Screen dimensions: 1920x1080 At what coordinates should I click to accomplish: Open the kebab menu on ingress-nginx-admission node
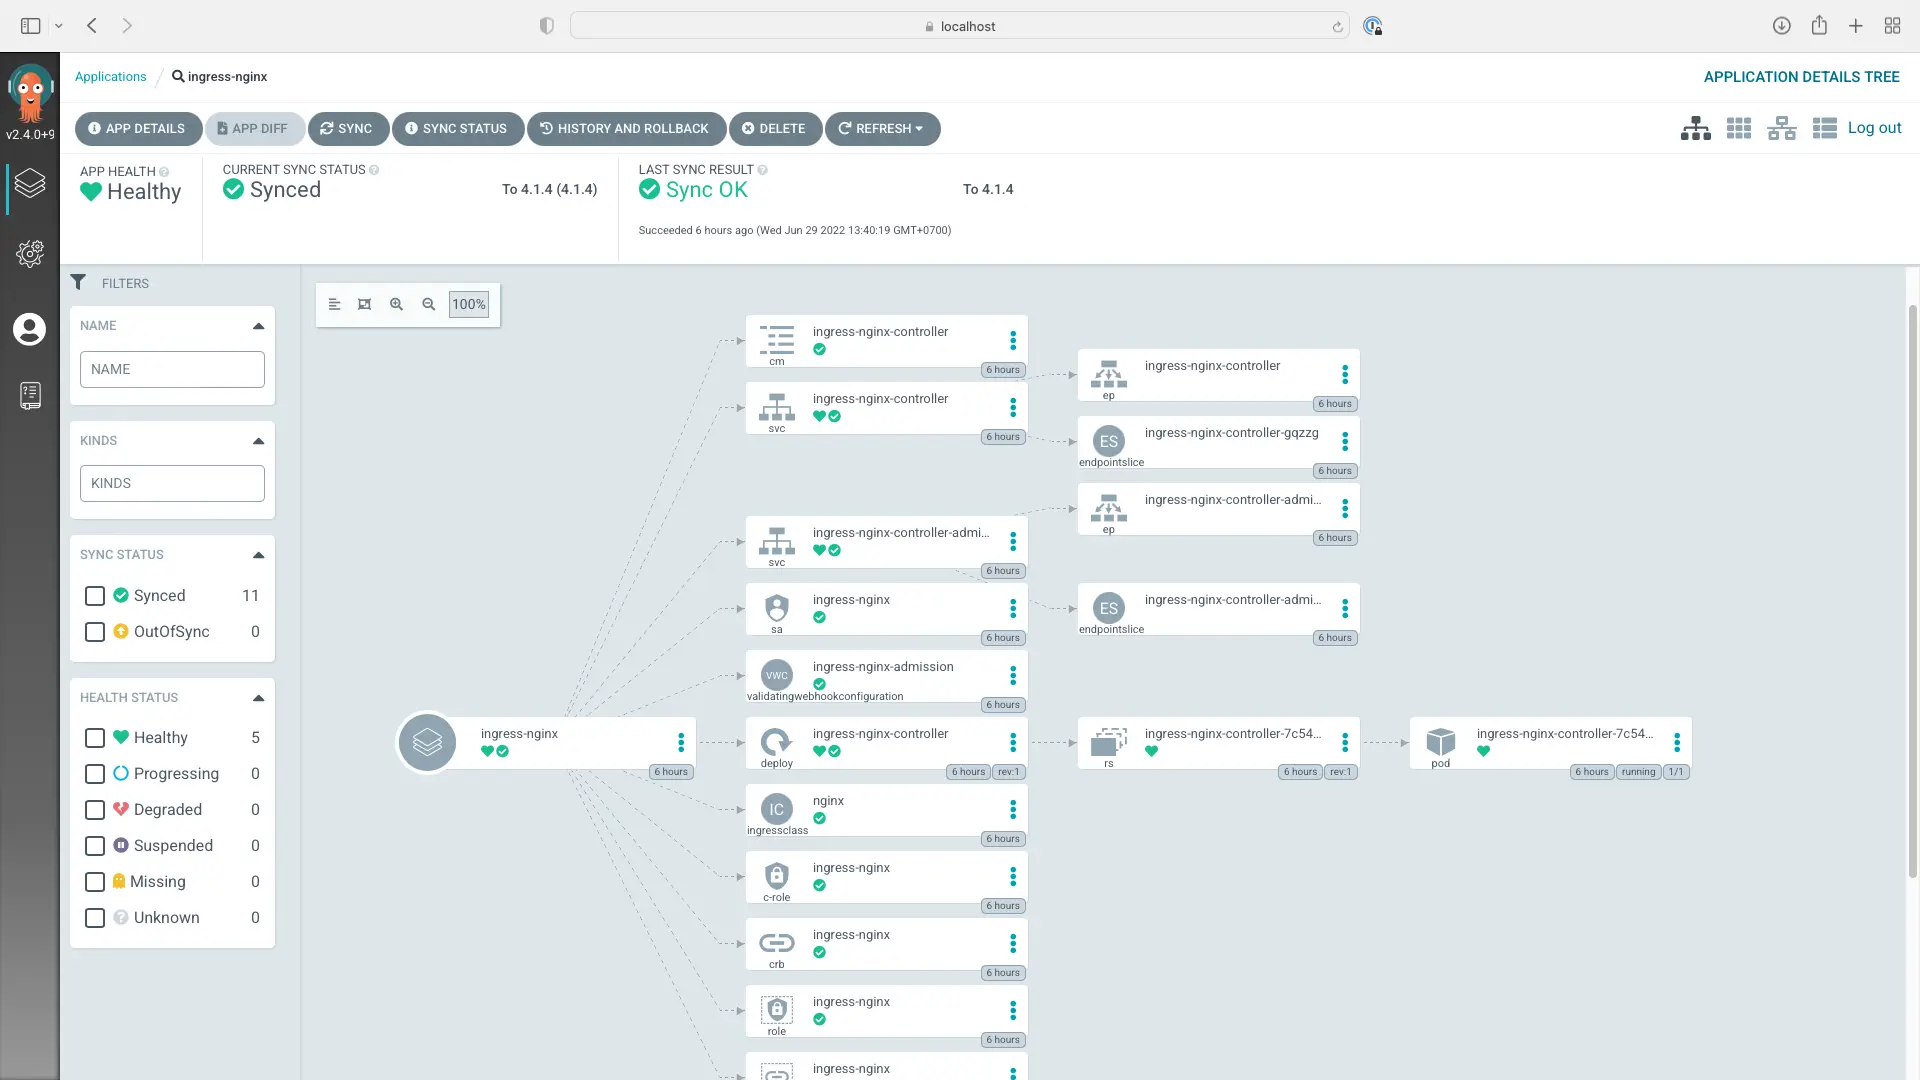[1013, 675]
